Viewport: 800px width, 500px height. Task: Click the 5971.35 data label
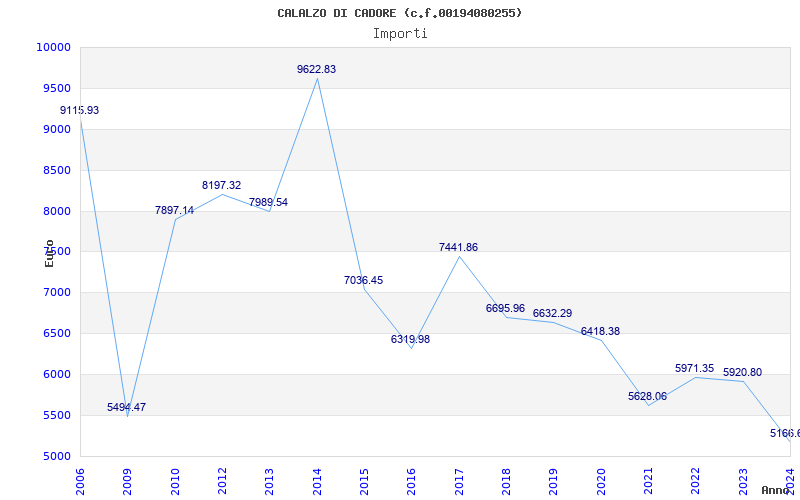(694, 368)
